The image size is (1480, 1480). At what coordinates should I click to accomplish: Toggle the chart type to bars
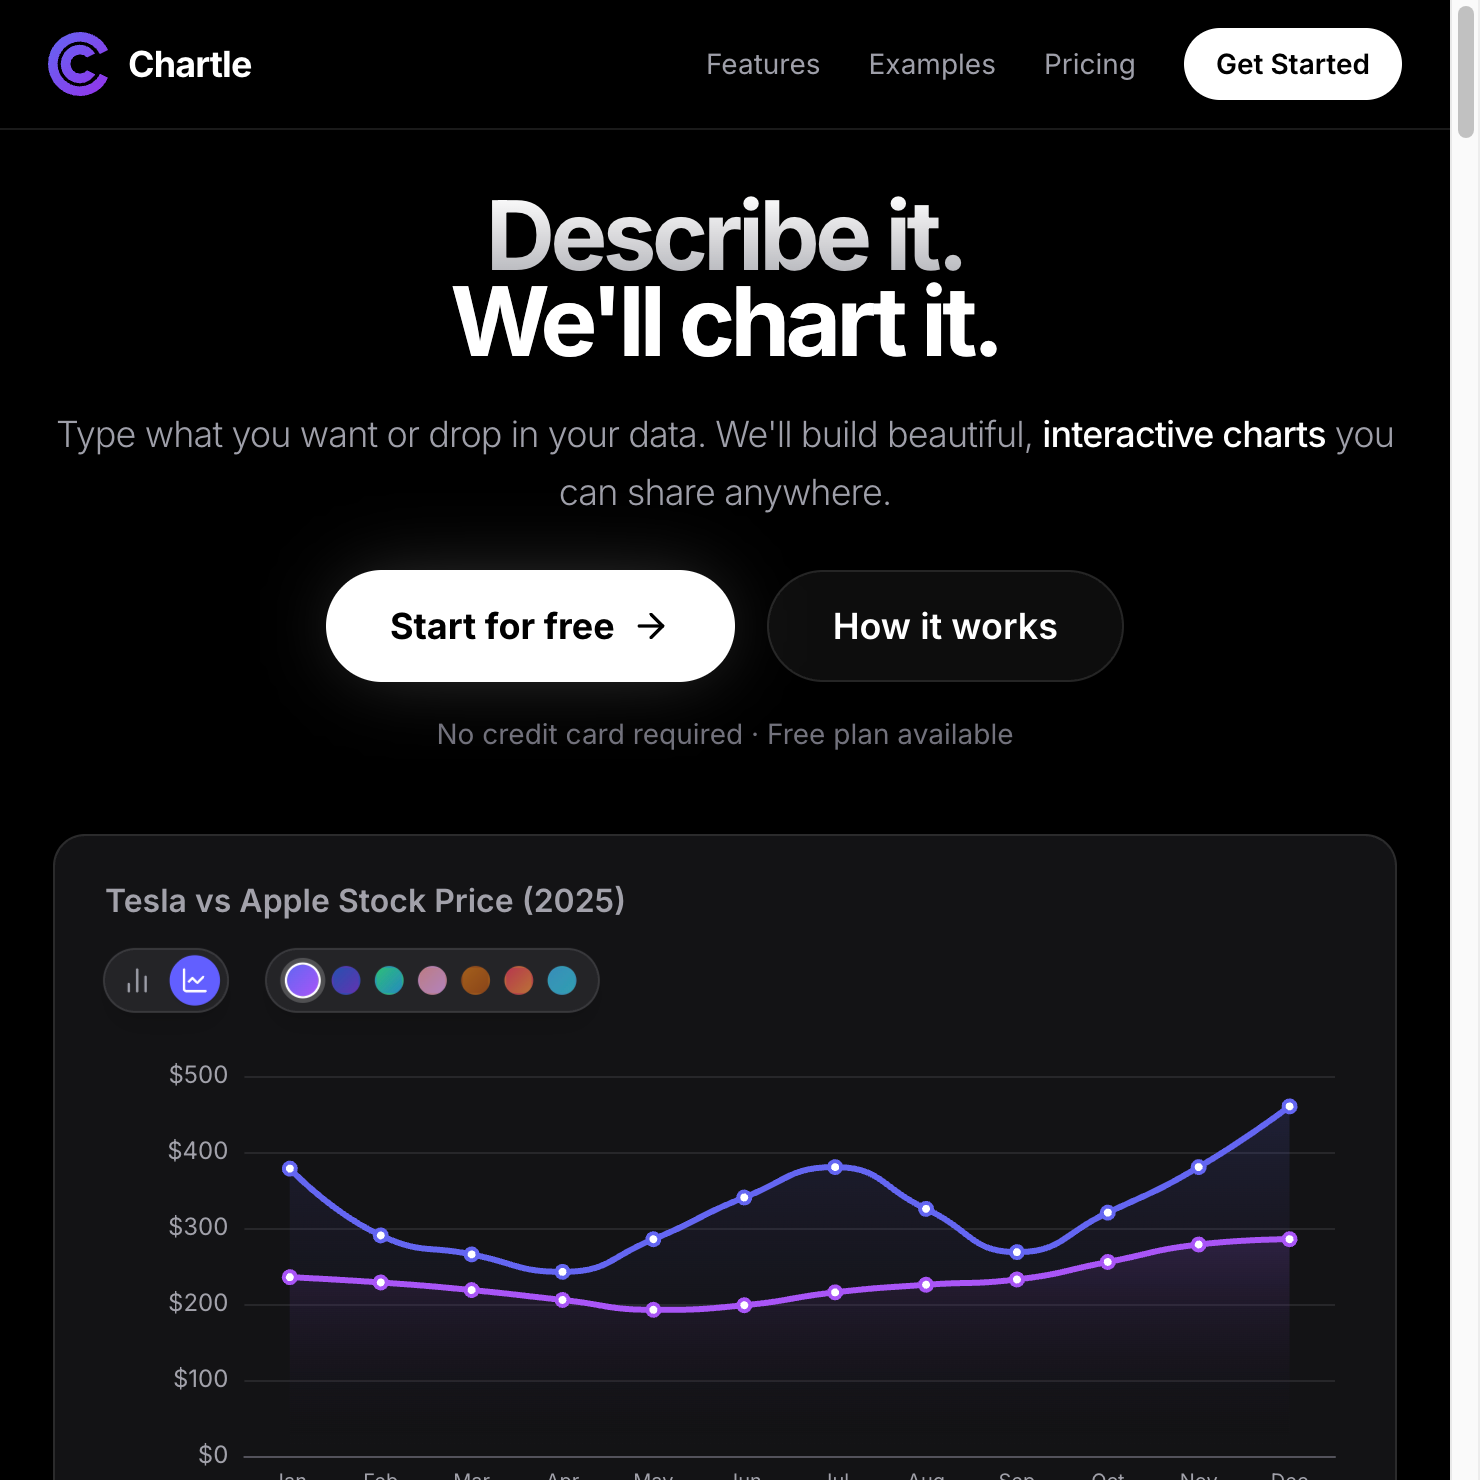tap(137, 980)
